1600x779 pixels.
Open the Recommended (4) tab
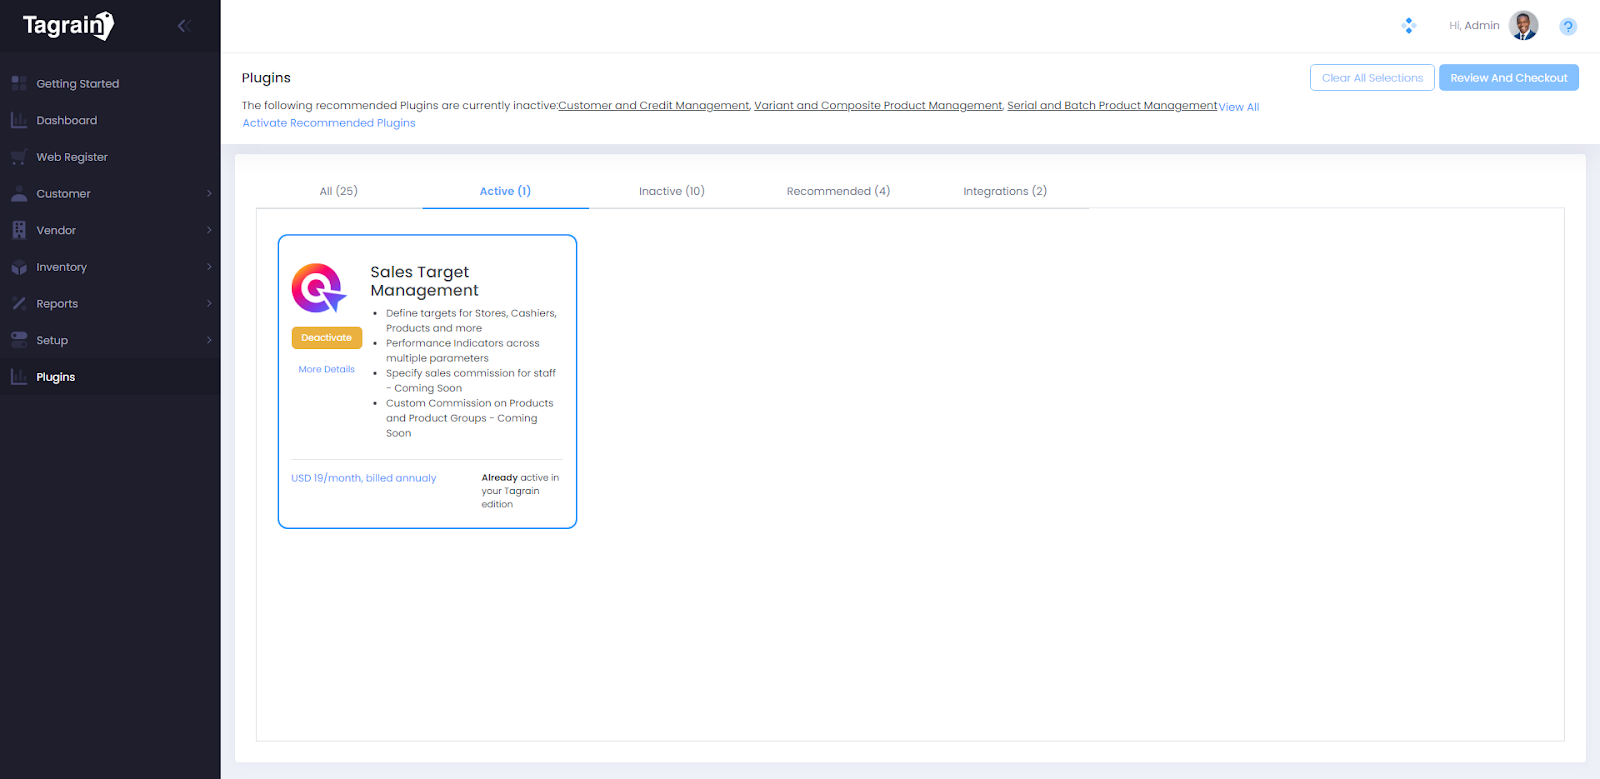click(x=838, y=191)
